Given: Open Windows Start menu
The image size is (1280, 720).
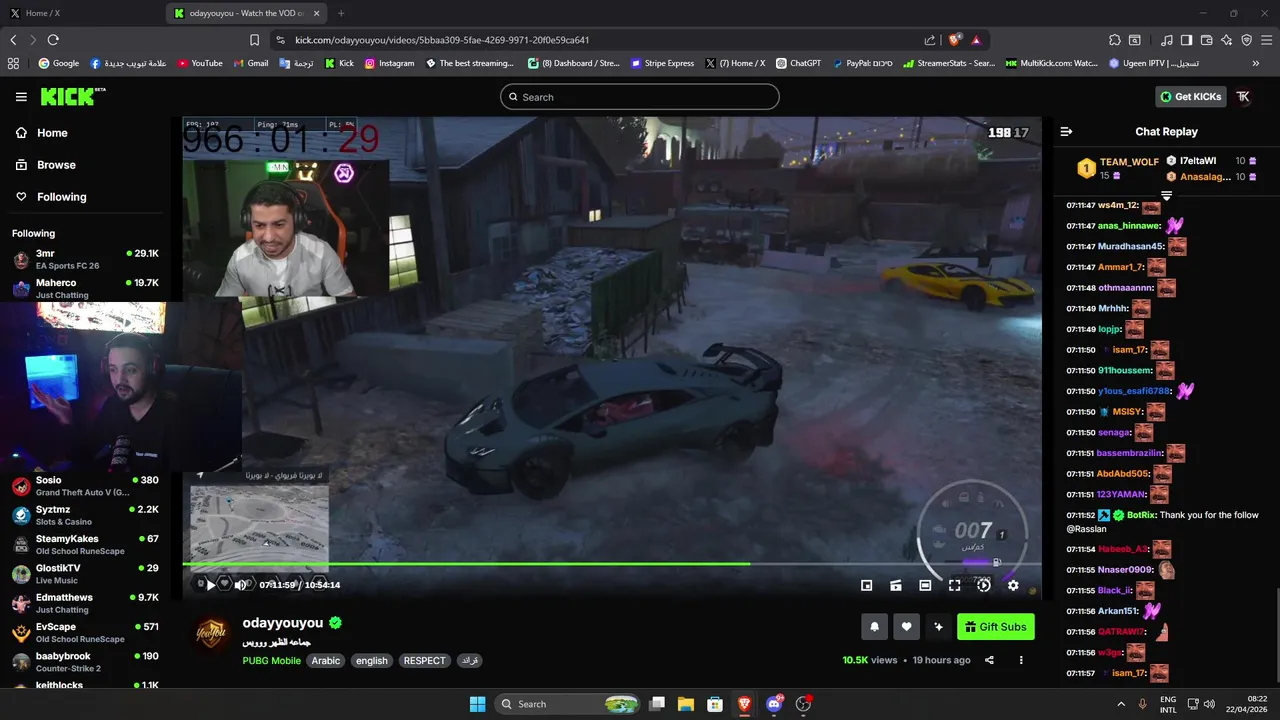Looking at the screenshot, I should tap(477, 704).
